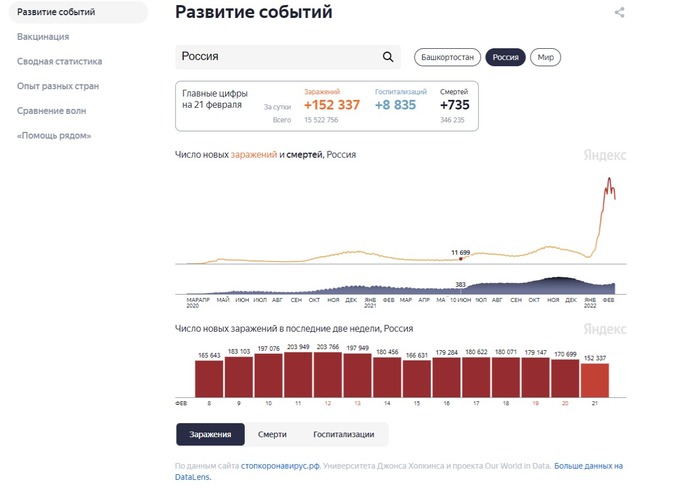Select the Россия region chip

[505, 57]
